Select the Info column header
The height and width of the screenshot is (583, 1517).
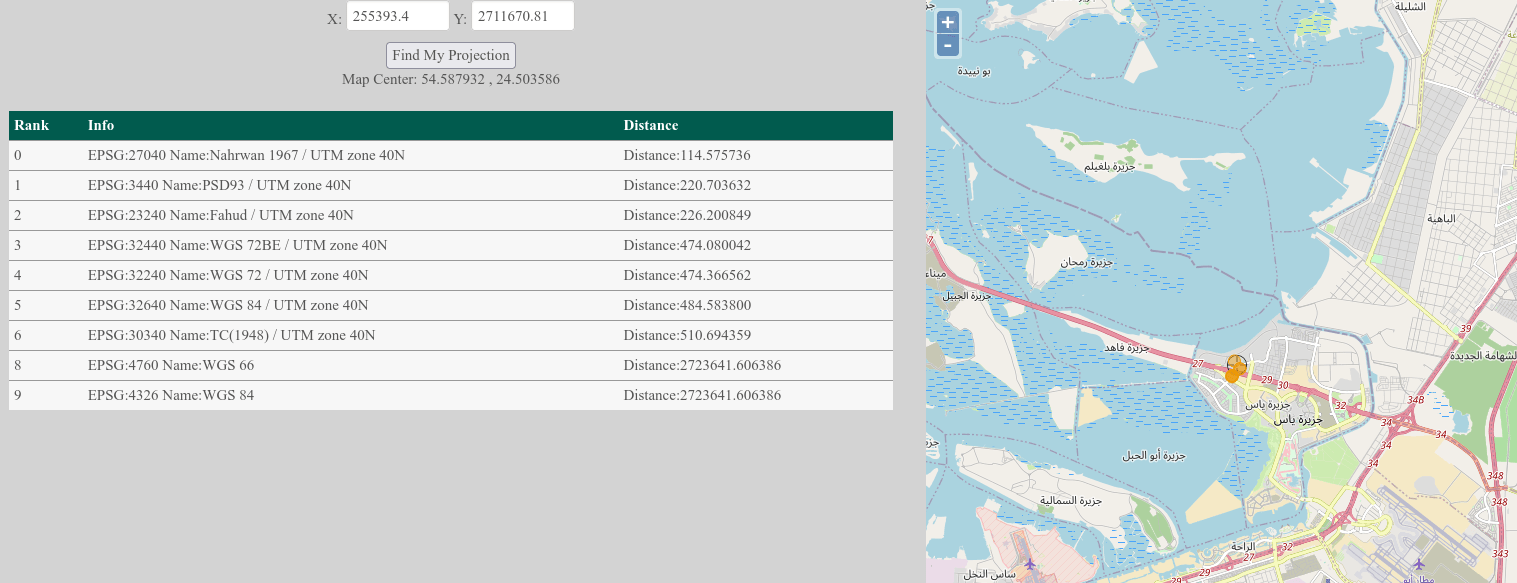[x=351, y=126]
